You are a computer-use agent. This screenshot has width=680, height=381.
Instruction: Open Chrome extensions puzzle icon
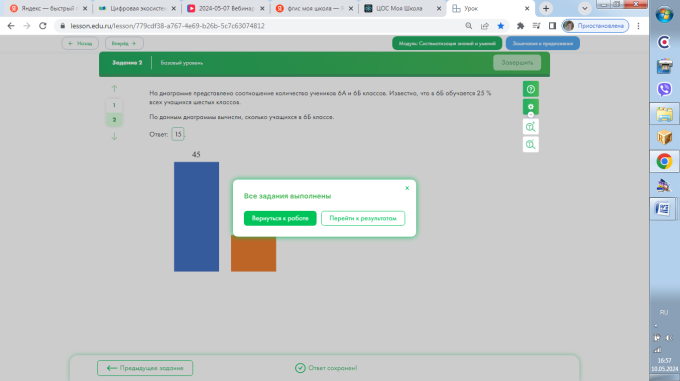tap(520, 26)
